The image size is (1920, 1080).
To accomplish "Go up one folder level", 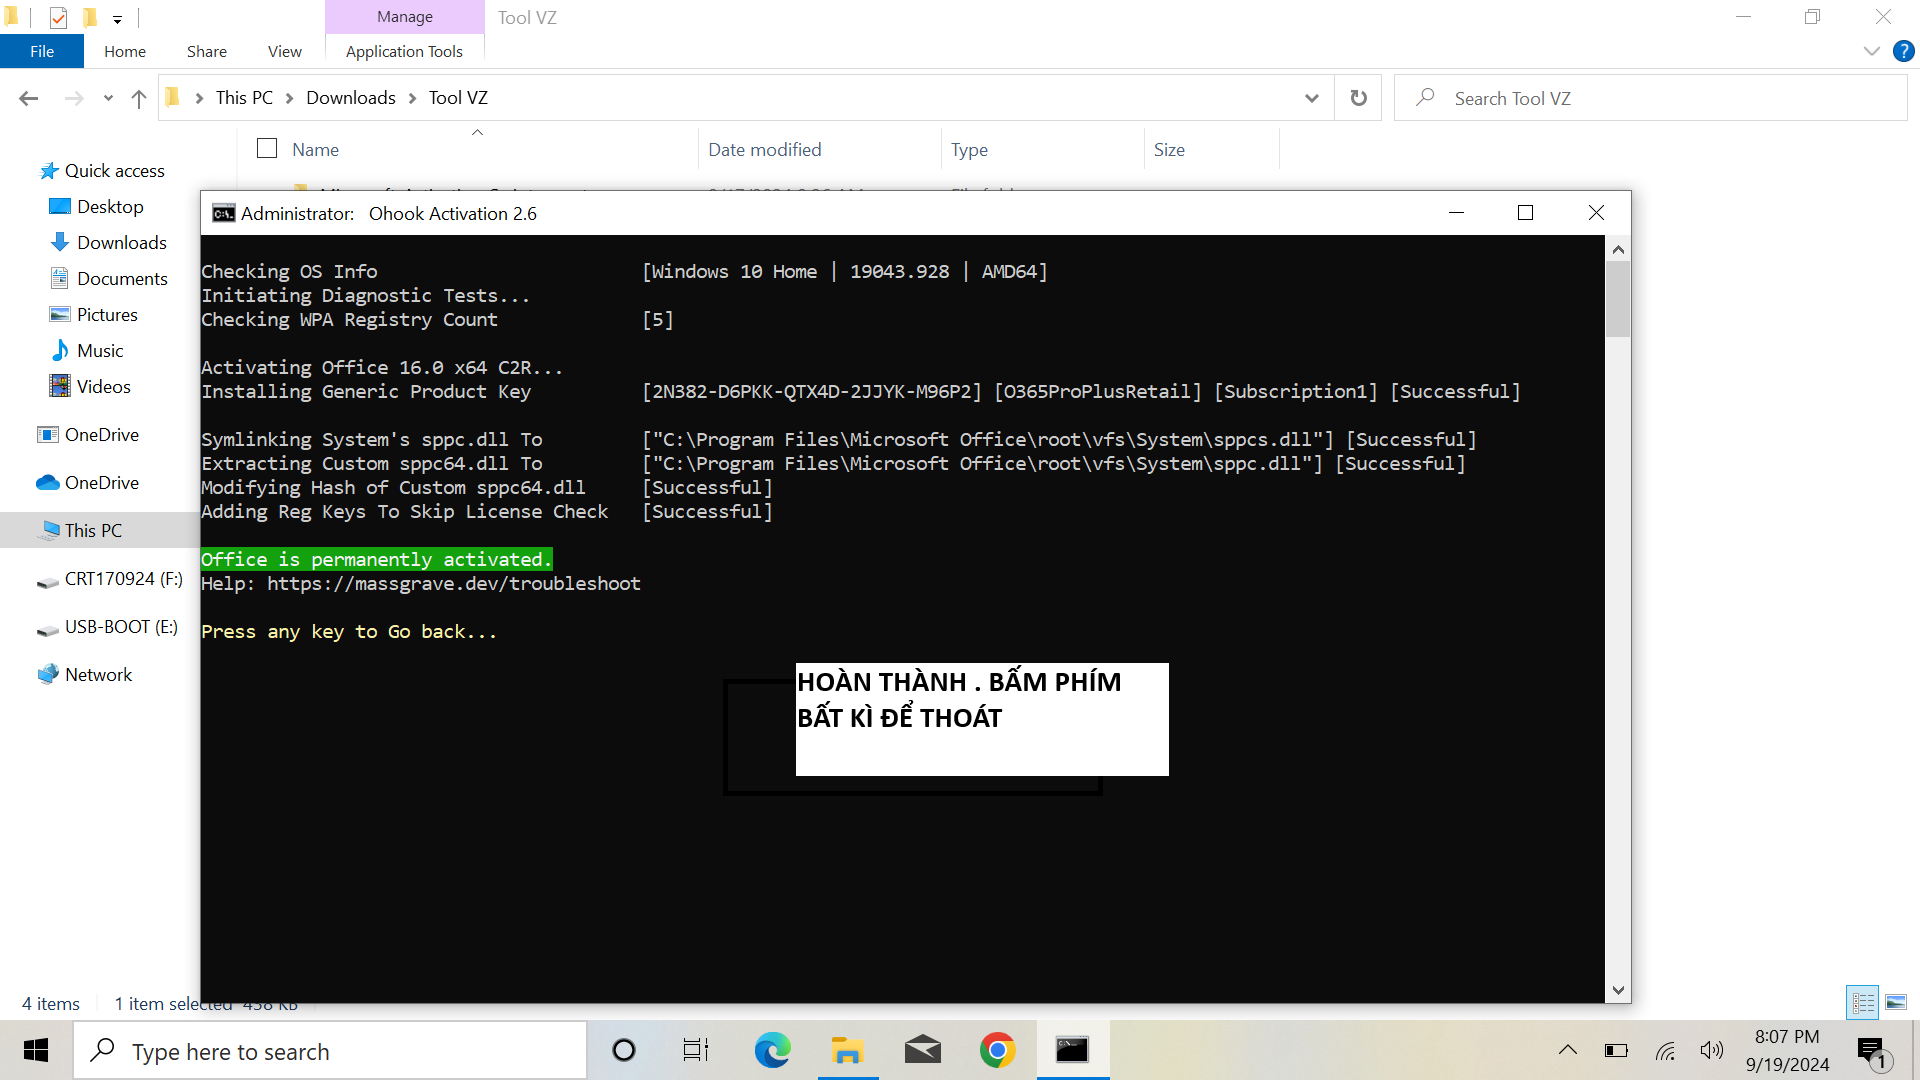I will 139,98.
